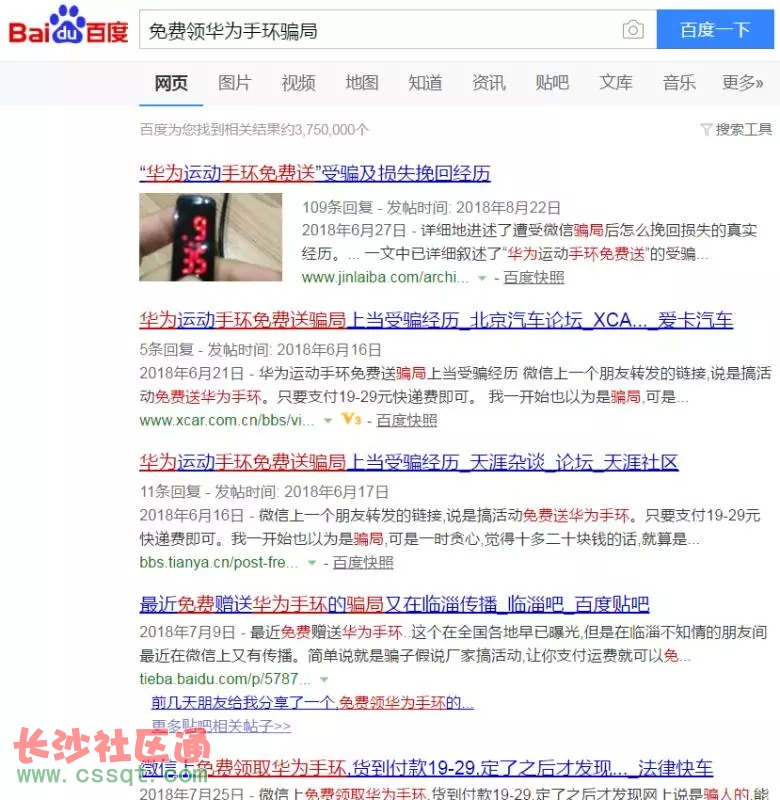Expand the 更多» menu
This screenshot has width=780, height=800.
(742, 83)
